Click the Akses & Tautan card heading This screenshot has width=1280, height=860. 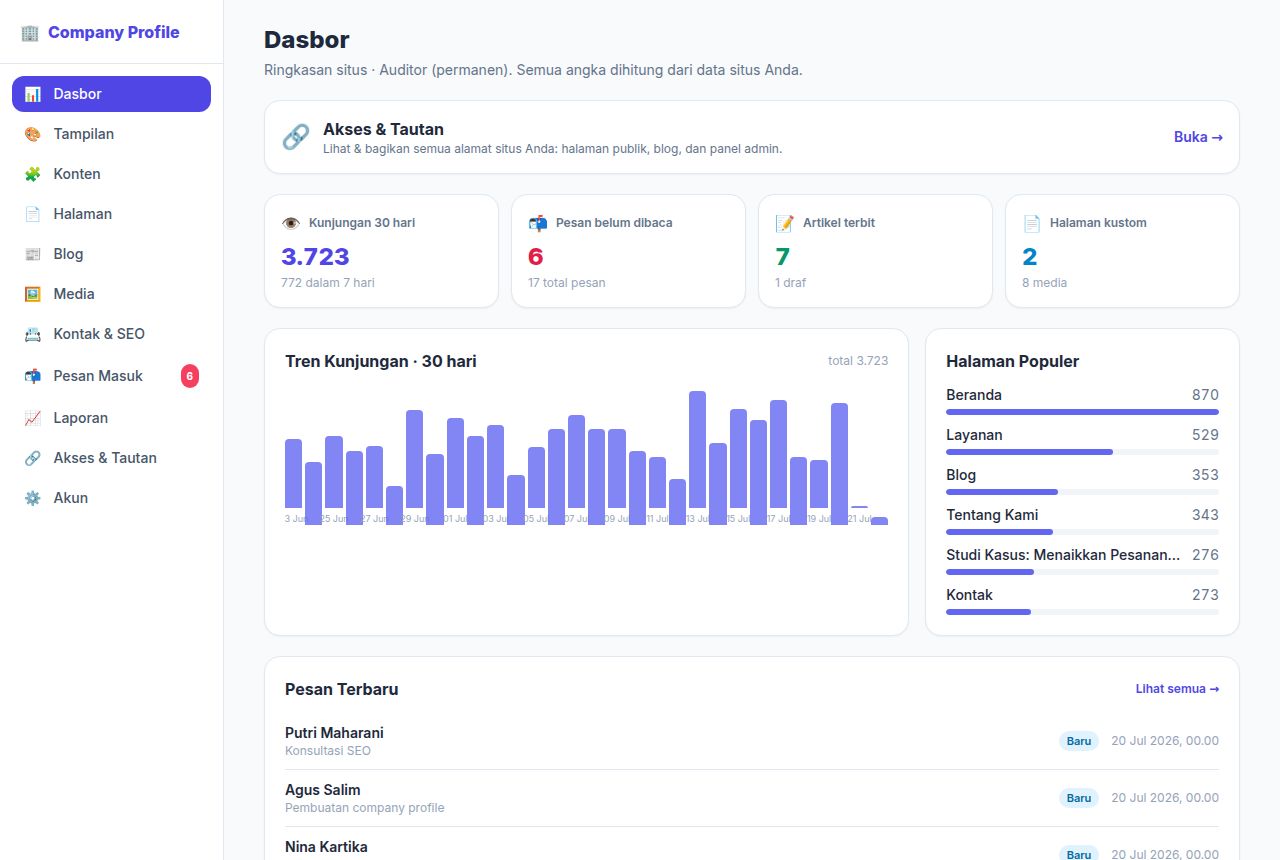click(x=383, y=129)
